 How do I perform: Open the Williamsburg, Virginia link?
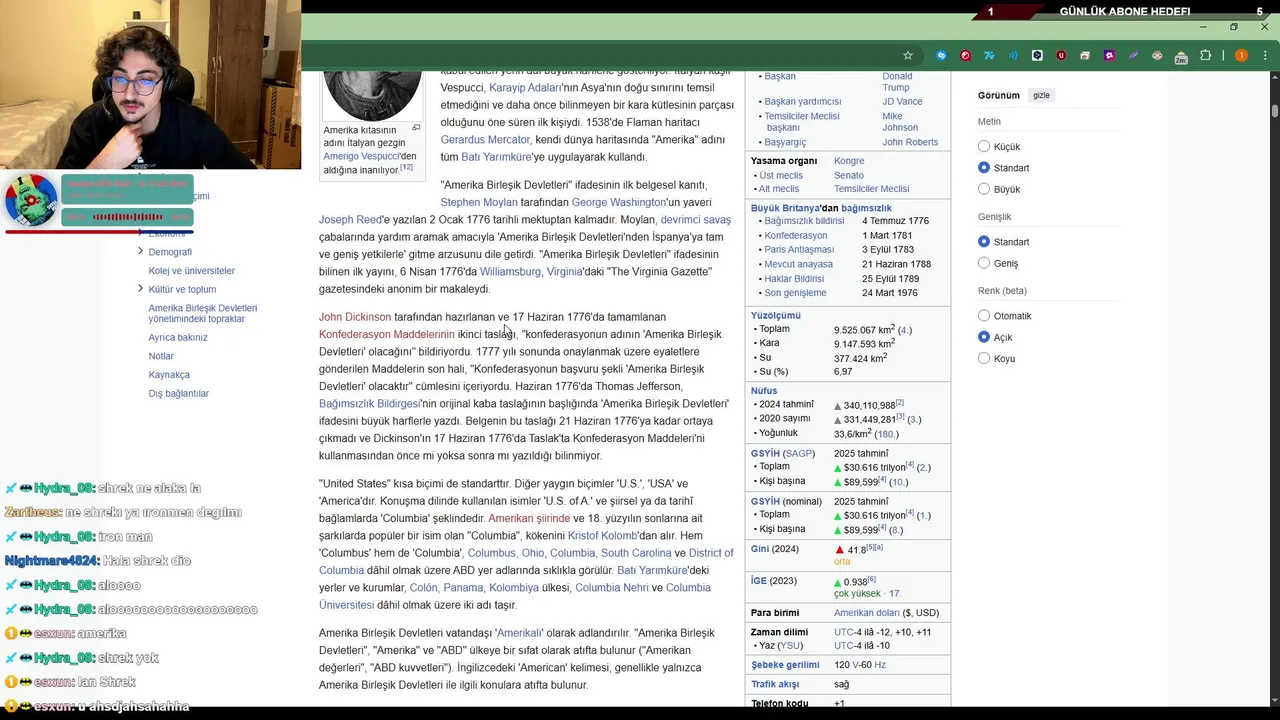coord(531,272)
